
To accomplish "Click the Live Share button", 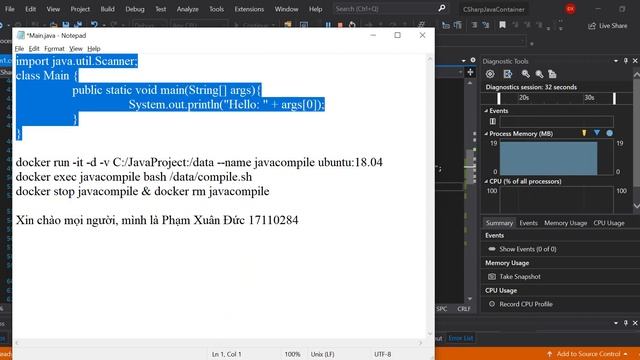I will 607,26.
